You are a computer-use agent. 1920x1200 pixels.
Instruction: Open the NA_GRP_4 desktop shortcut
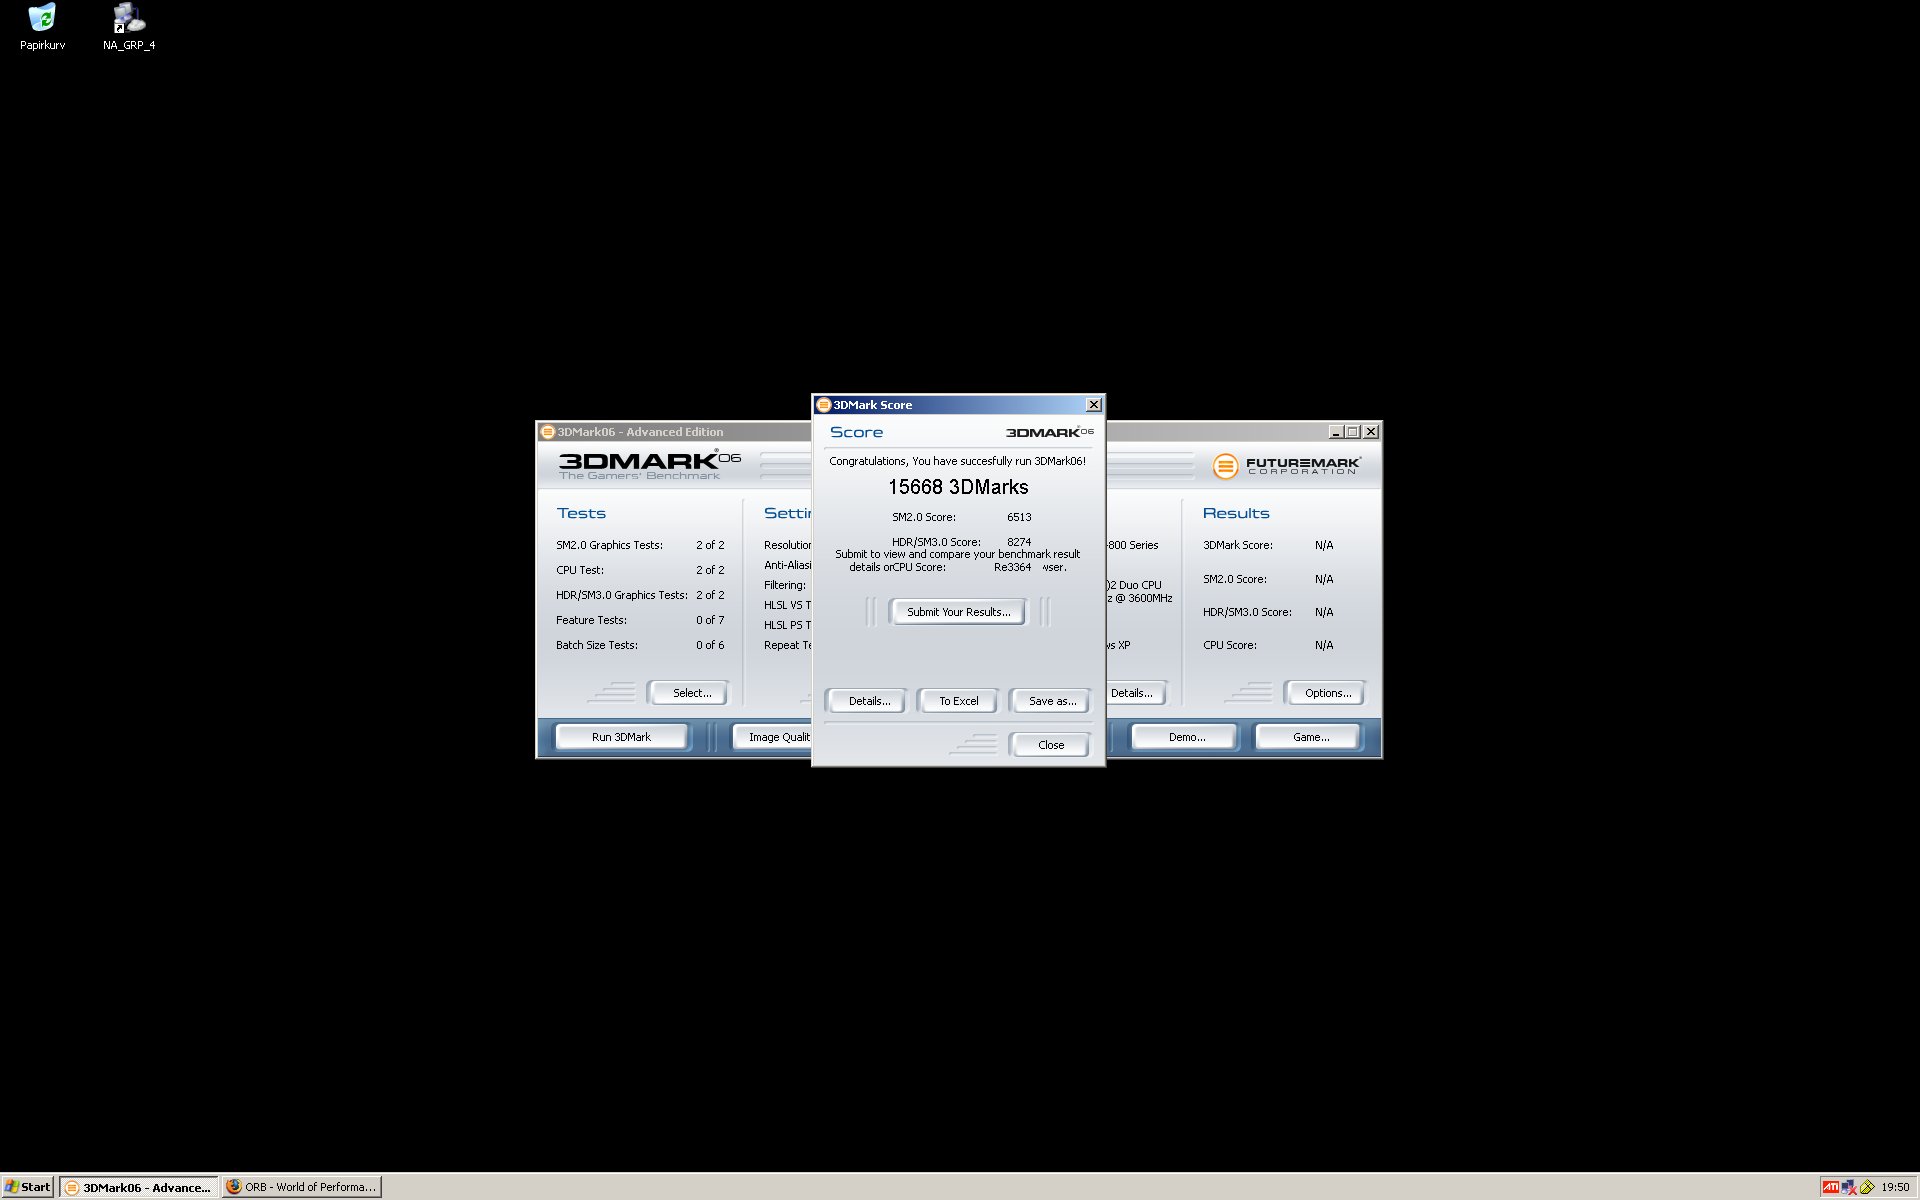click(129, 27)
